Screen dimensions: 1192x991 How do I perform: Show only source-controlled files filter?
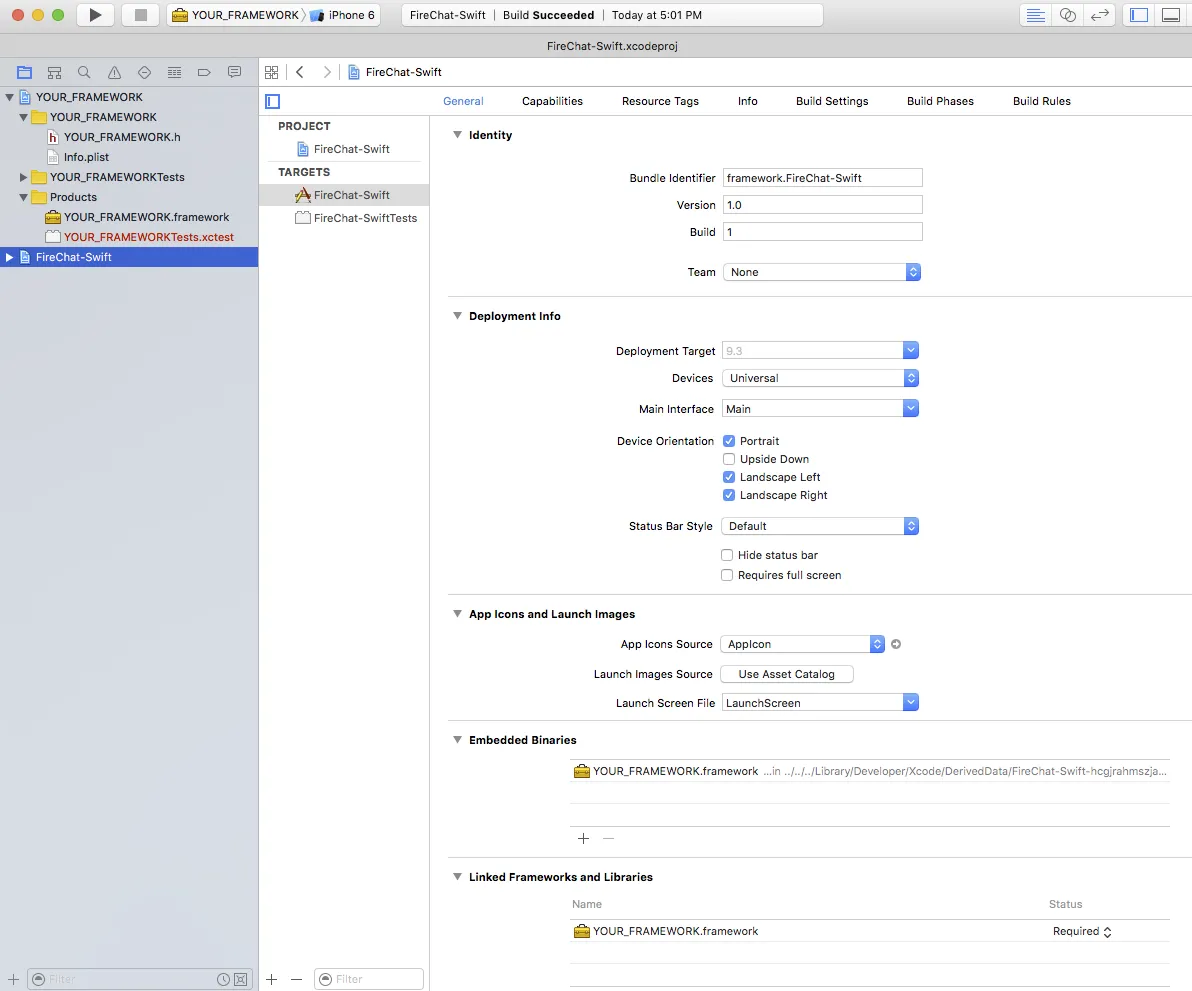pyautogui.click(x=240, y=979)
